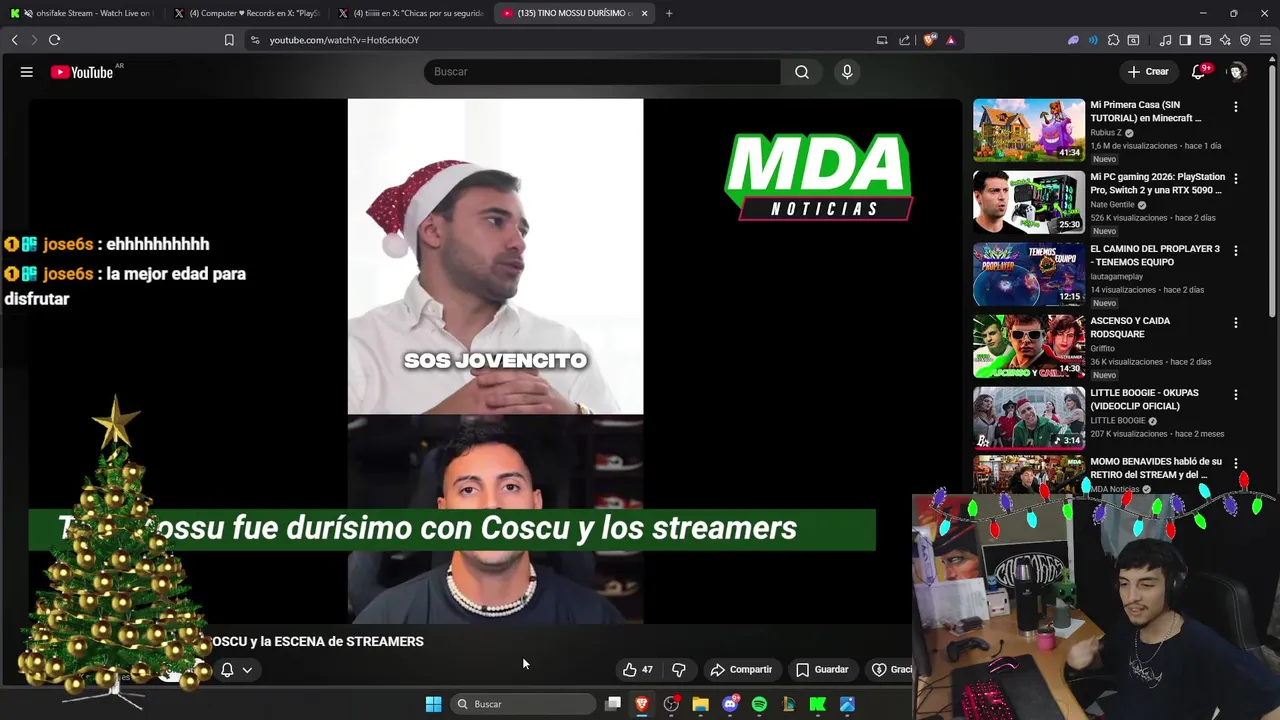Open options for ASCENSO Y CAIDA RODSQUARE video
Screen dimensions: 1280x720
coord(1236,323)
